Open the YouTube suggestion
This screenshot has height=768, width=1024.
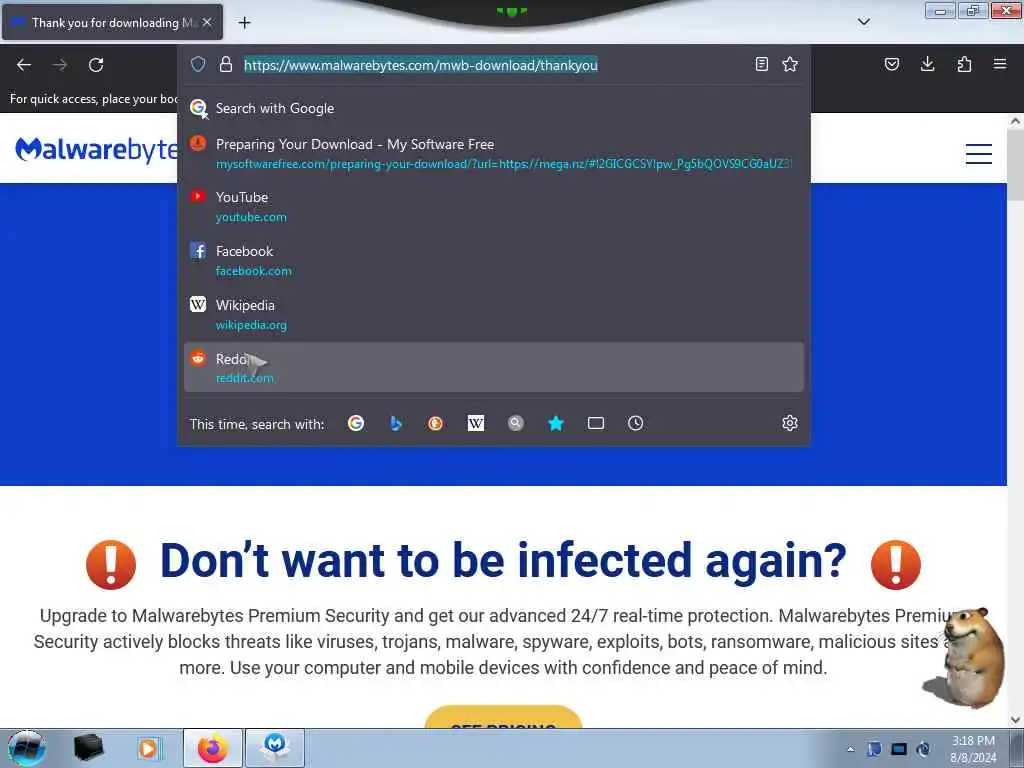click(x=494, y=206)
